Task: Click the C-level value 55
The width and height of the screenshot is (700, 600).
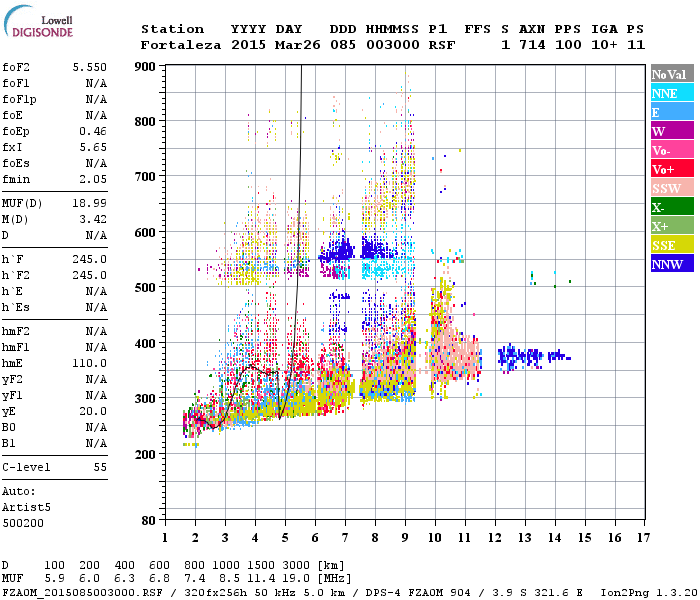Action: coord(100,467)
